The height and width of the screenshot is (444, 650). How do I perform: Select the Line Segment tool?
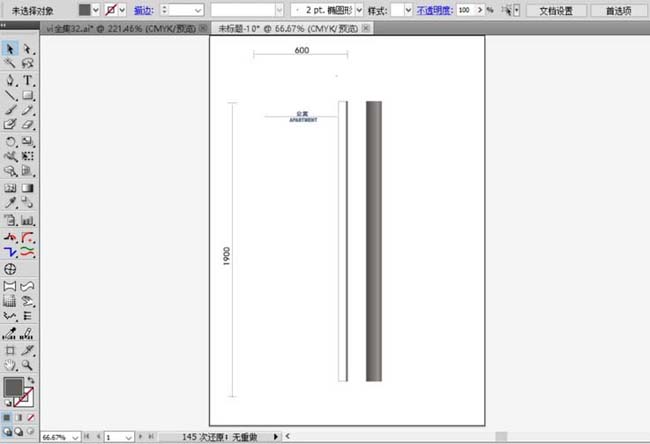(x=10, y=95)
